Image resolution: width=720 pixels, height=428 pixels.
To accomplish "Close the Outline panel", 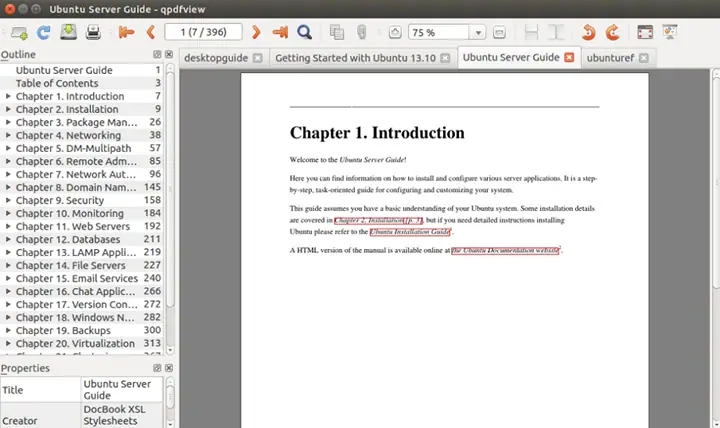I will point(169,54).
